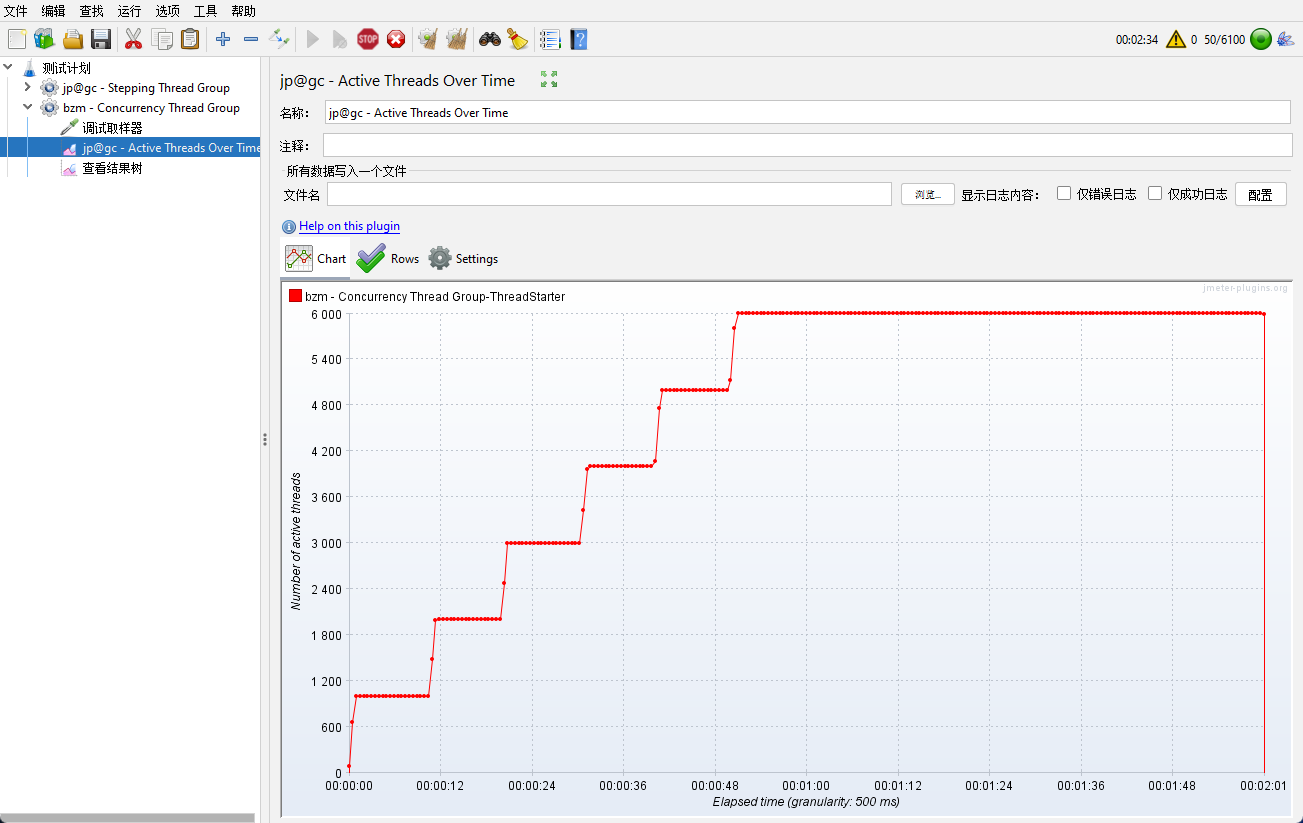
Task: Open the 查找 menu
Action: [91, 11]
